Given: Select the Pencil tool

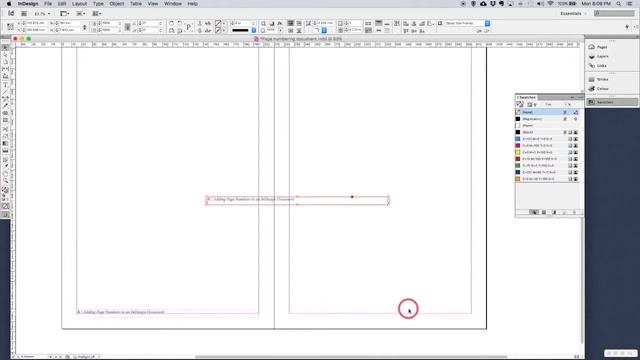Looking at the screenshot, I should pos(5,105).
